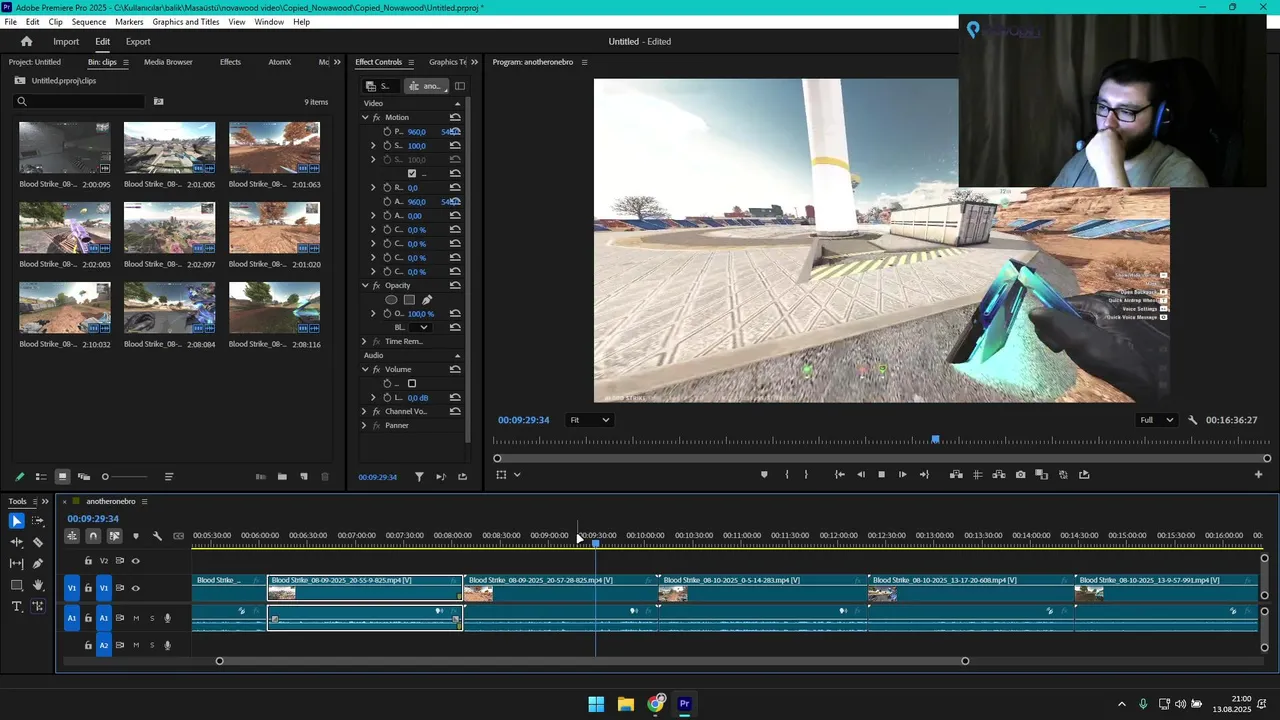Viewport: 1280px width, 720px height.
Task: Select the Razor tool
Action: pyautogui.click(x=38, y=542)
